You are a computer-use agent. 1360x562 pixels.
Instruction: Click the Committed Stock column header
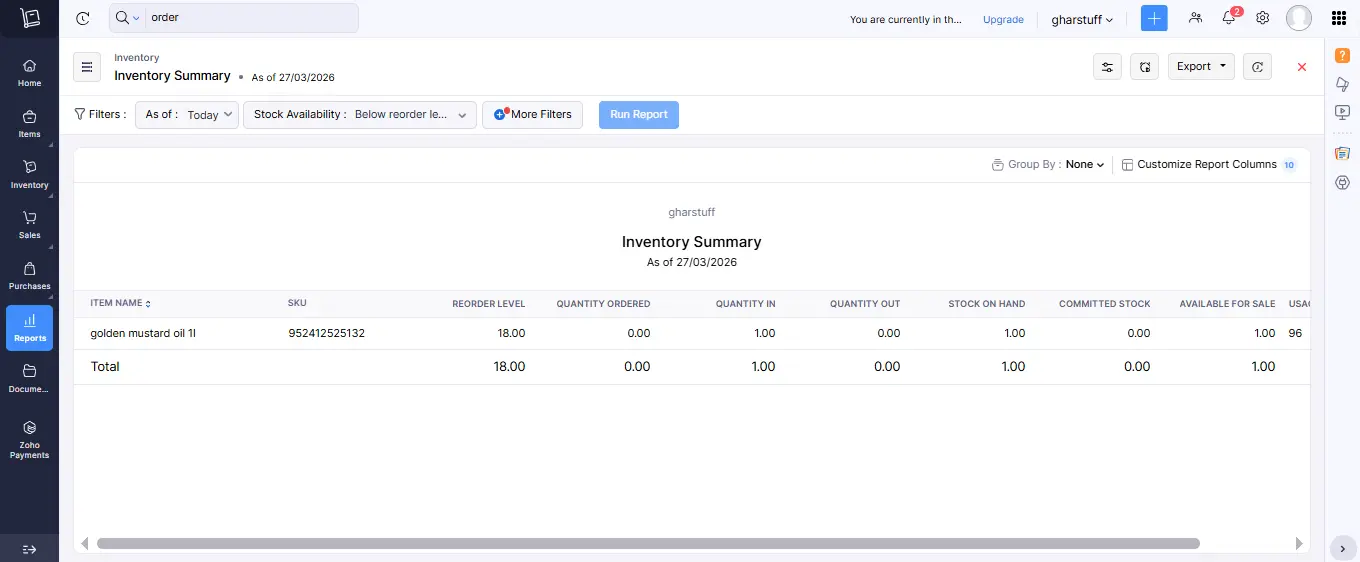(1105, 303)
